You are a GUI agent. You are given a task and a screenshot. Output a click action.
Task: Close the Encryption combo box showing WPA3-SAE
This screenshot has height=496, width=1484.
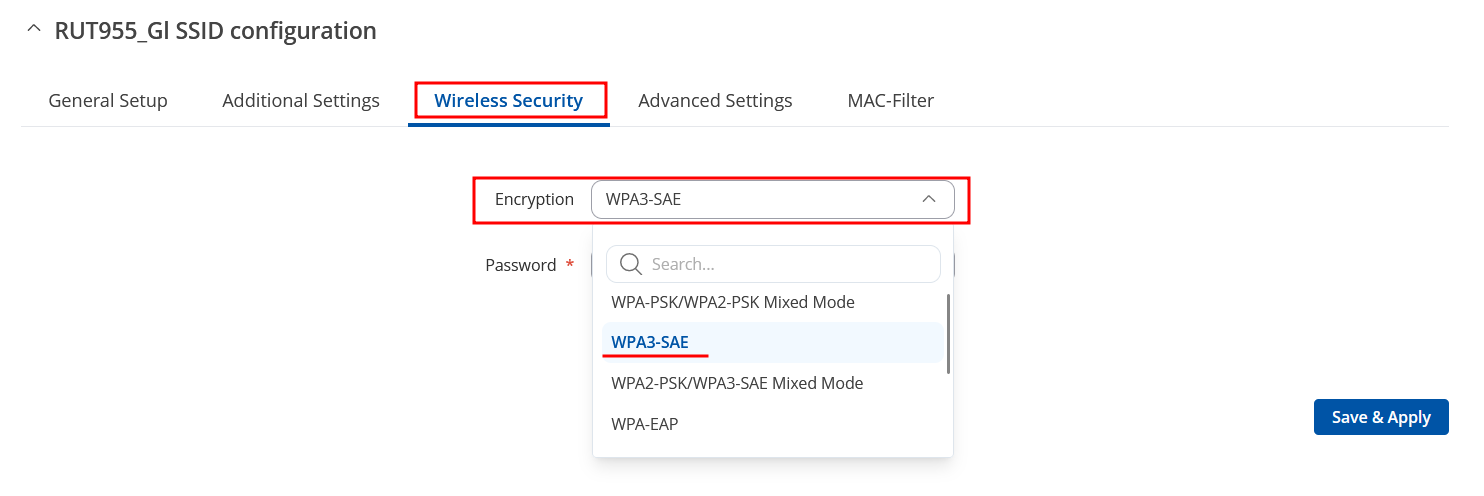click(773, 199)
